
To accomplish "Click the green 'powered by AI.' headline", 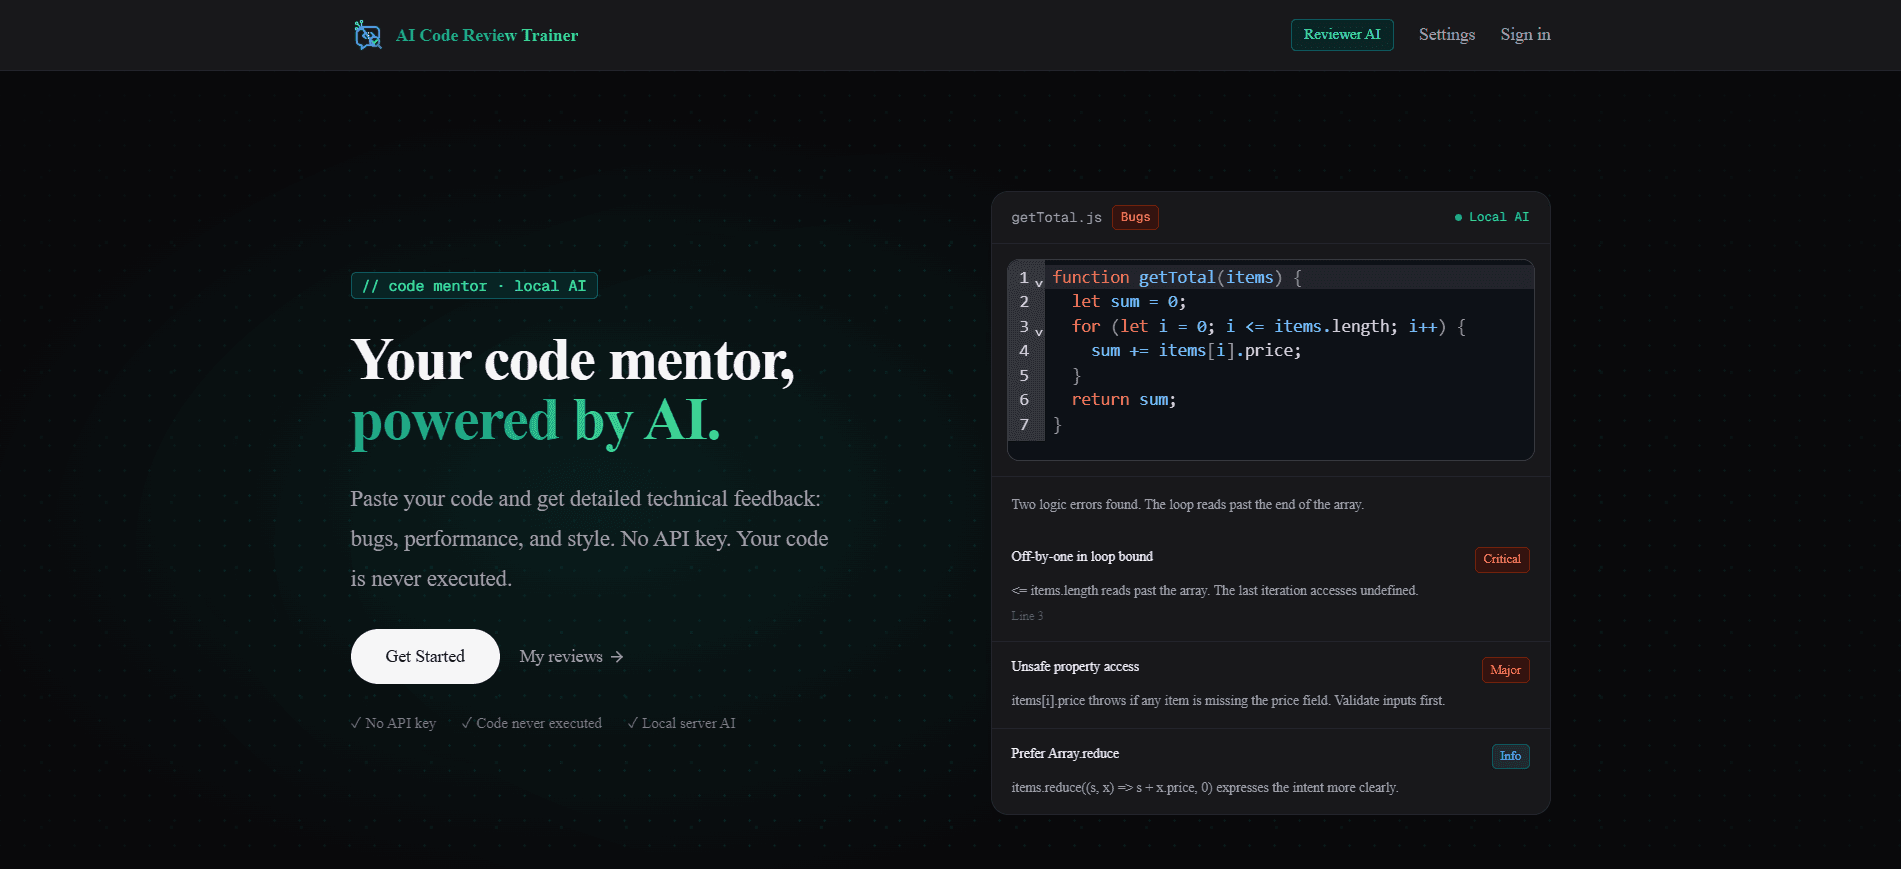I will pyautogui.click(x=536, y=421).
